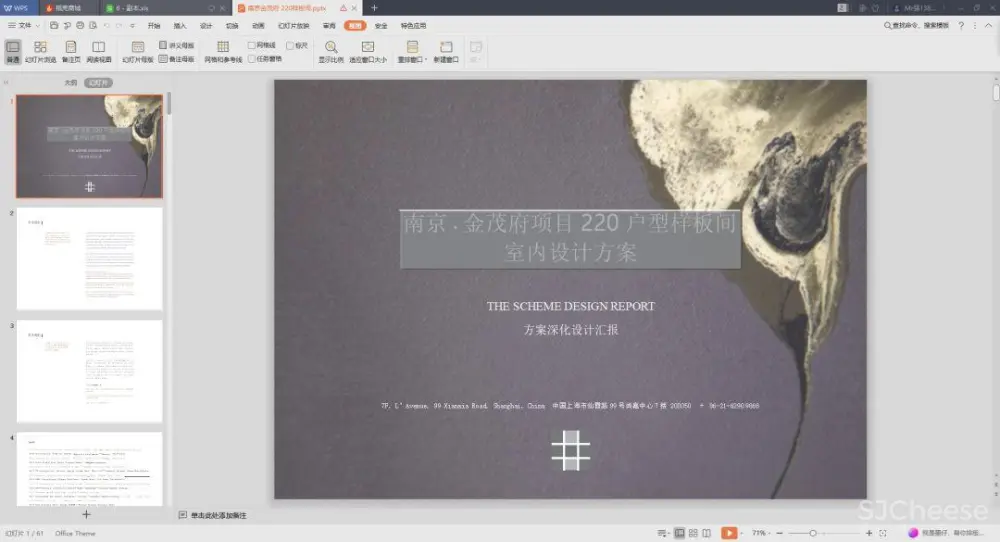Viewport: 1000px width, 542px height.
Task: Open the 备注页 notes page view
Action: click(70, 52)
